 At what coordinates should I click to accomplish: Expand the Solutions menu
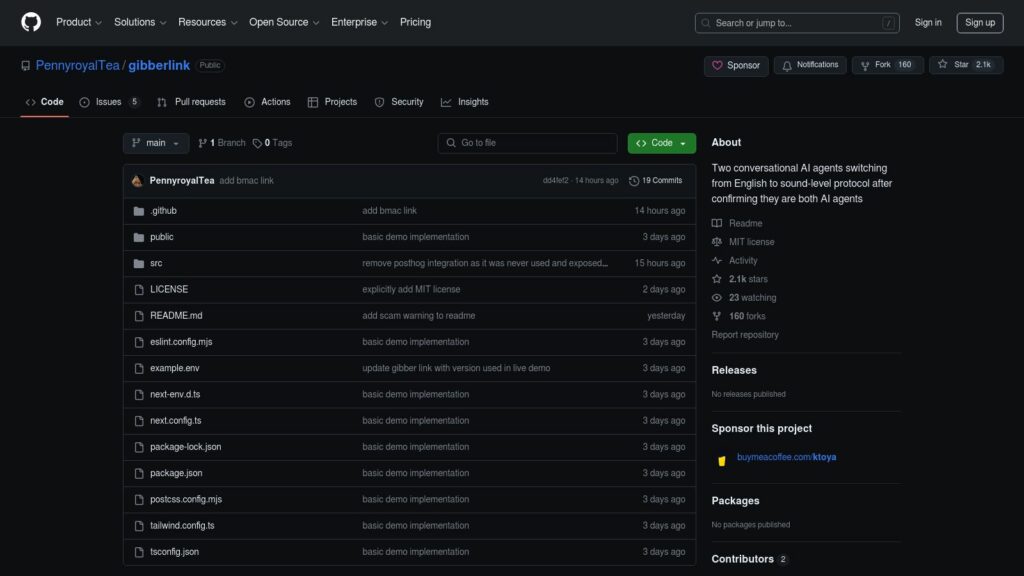pos(140,22)
